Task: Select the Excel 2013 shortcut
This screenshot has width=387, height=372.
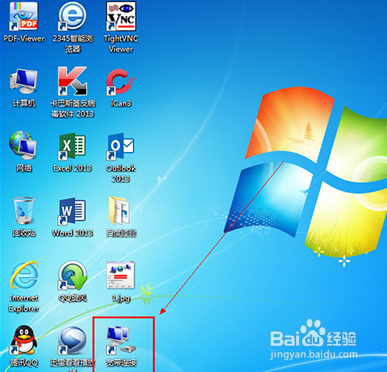Action: [x=72, y=152]
